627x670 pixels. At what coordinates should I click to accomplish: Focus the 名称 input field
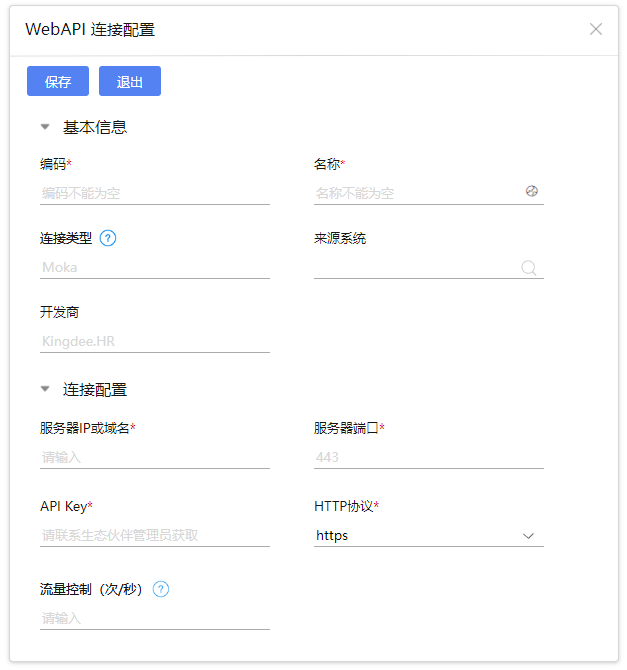(416, 193)
